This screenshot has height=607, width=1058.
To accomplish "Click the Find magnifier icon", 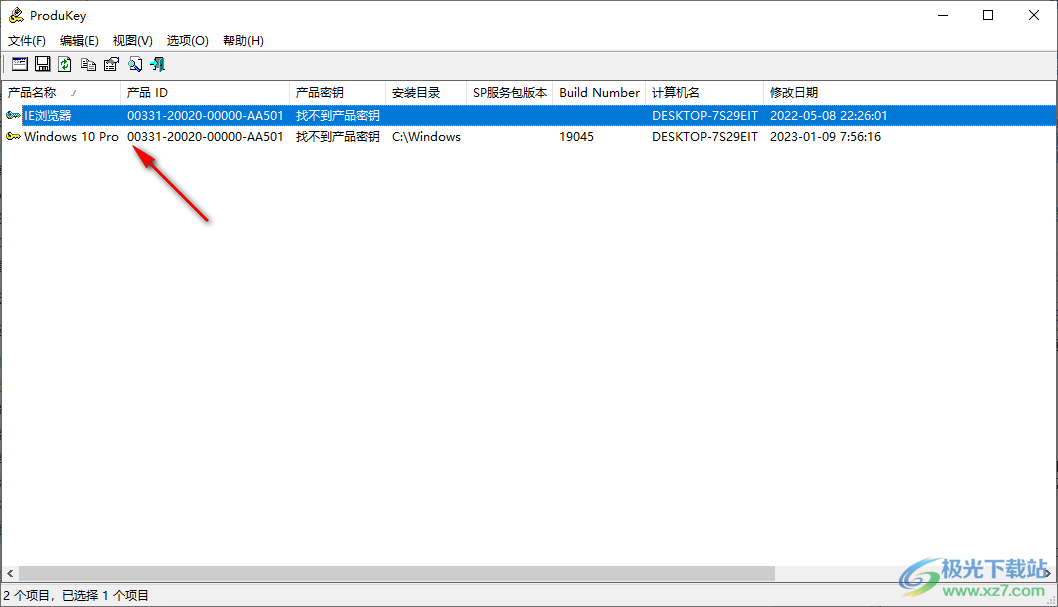I will 135,64.
